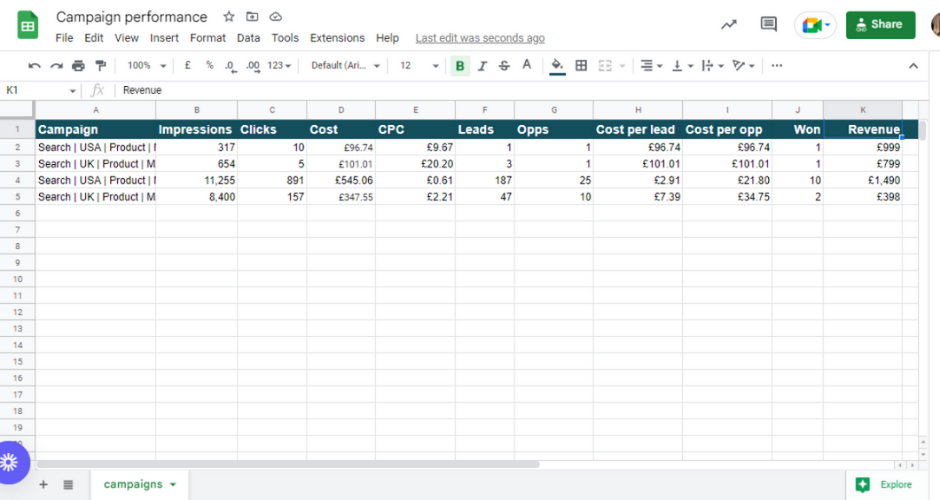Screen dimensions: 940x500
Task: Click 'Last edit was seconds ago' link
Action: pyautogui.click(x=480, y=38)
